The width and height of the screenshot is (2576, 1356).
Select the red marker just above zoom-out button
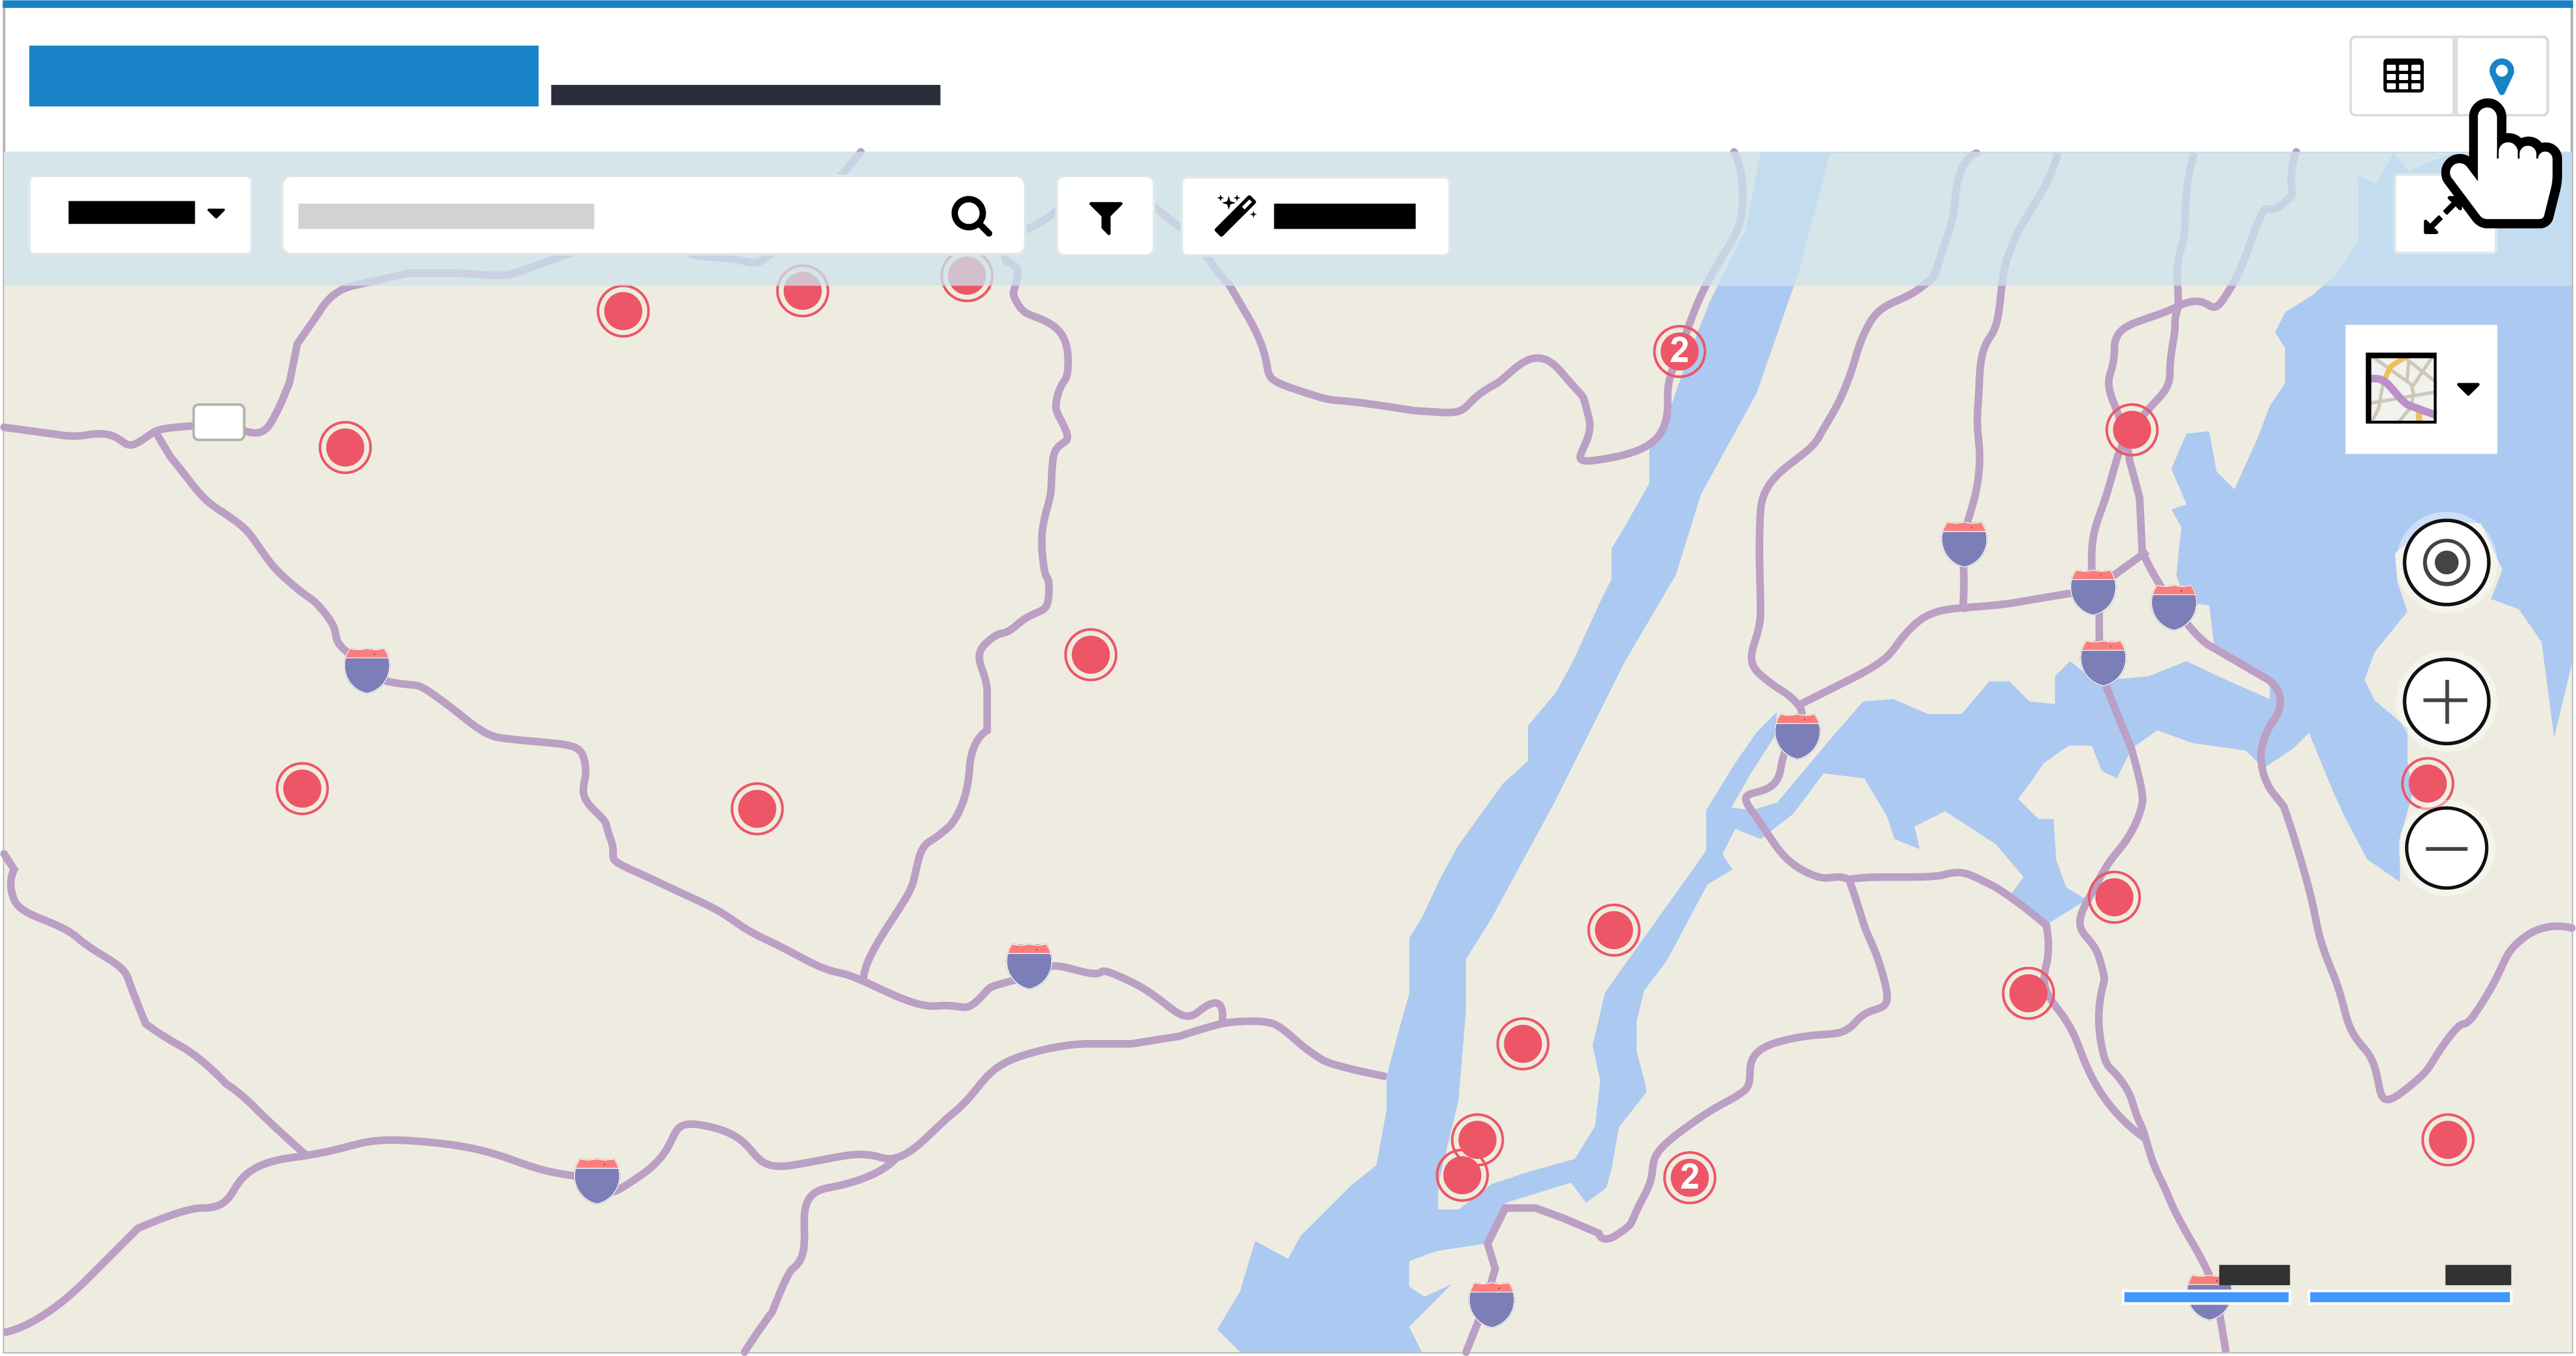tap(2427, 782)
